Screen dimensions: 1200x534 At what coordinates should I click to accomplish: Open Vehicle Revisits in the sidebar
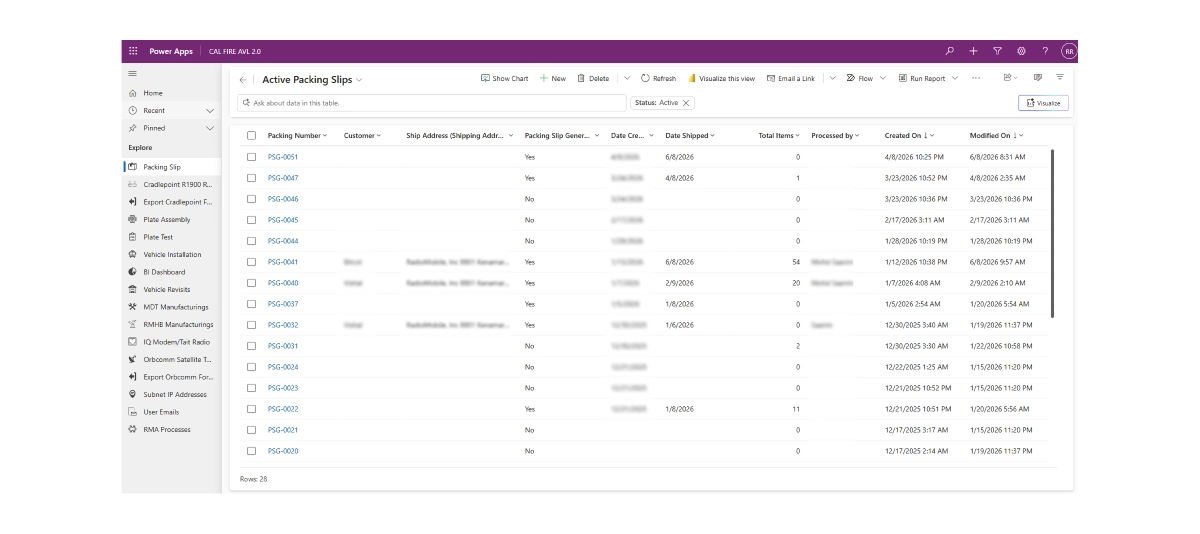(171, 289)
